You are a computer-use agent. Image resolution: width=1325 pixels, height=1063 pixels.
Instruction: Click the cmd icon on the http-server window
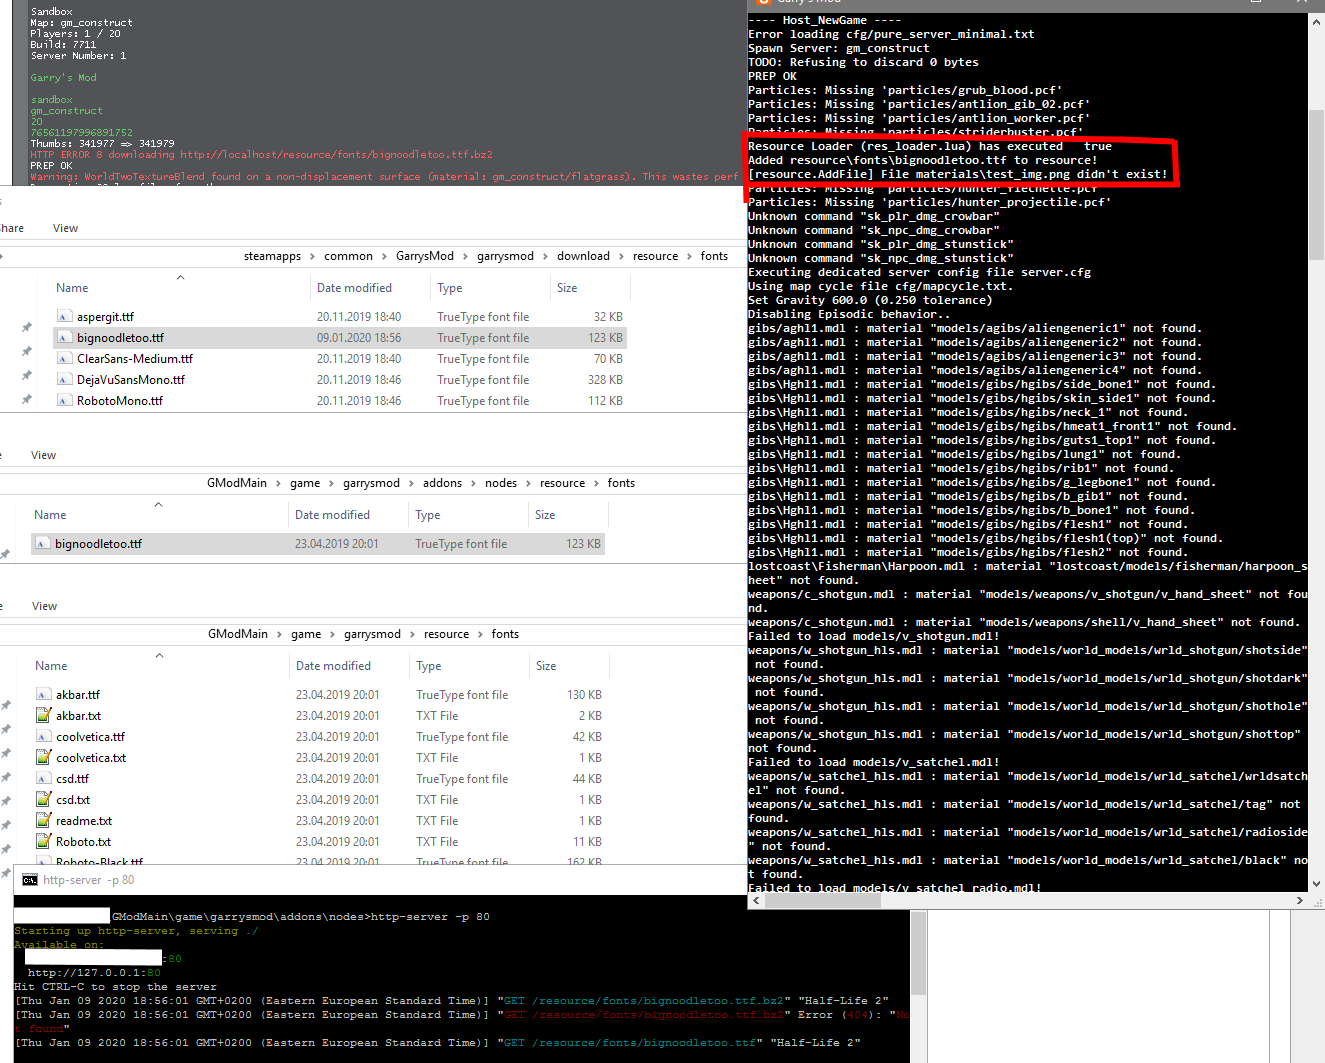pos(28,880)
